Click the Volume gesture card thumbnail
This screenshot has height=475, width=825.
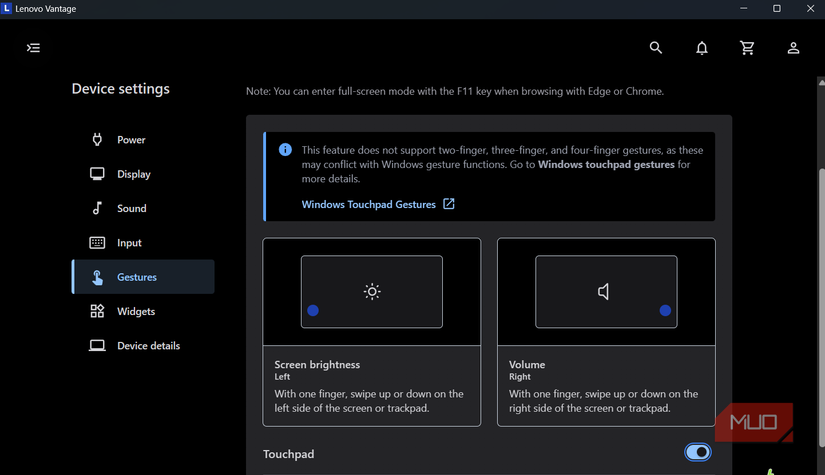606,292
